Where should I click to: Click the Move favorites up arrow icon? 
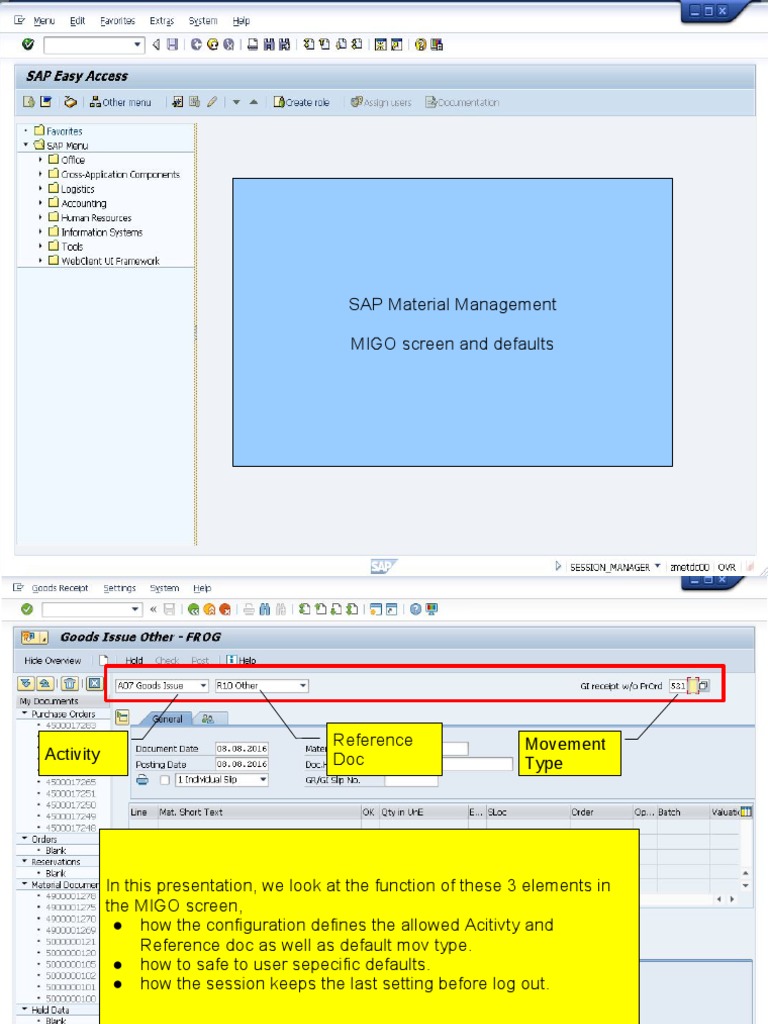coord(253,102)
